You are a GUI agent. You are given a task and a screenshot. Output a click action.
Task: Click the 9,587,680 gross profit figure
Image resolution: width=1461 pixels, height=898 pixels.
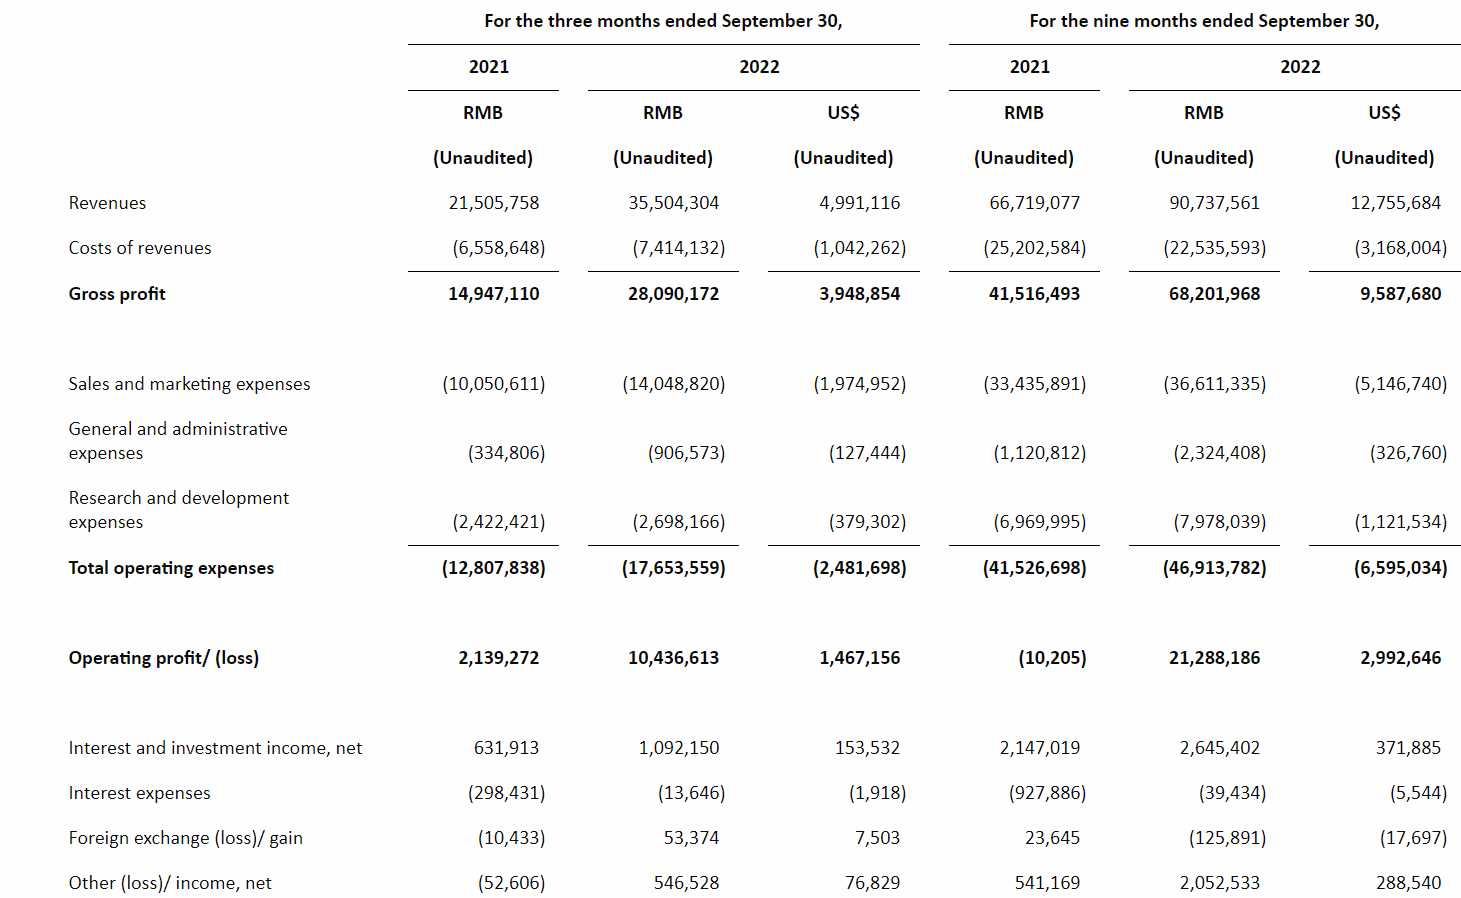coord(1400,294)
